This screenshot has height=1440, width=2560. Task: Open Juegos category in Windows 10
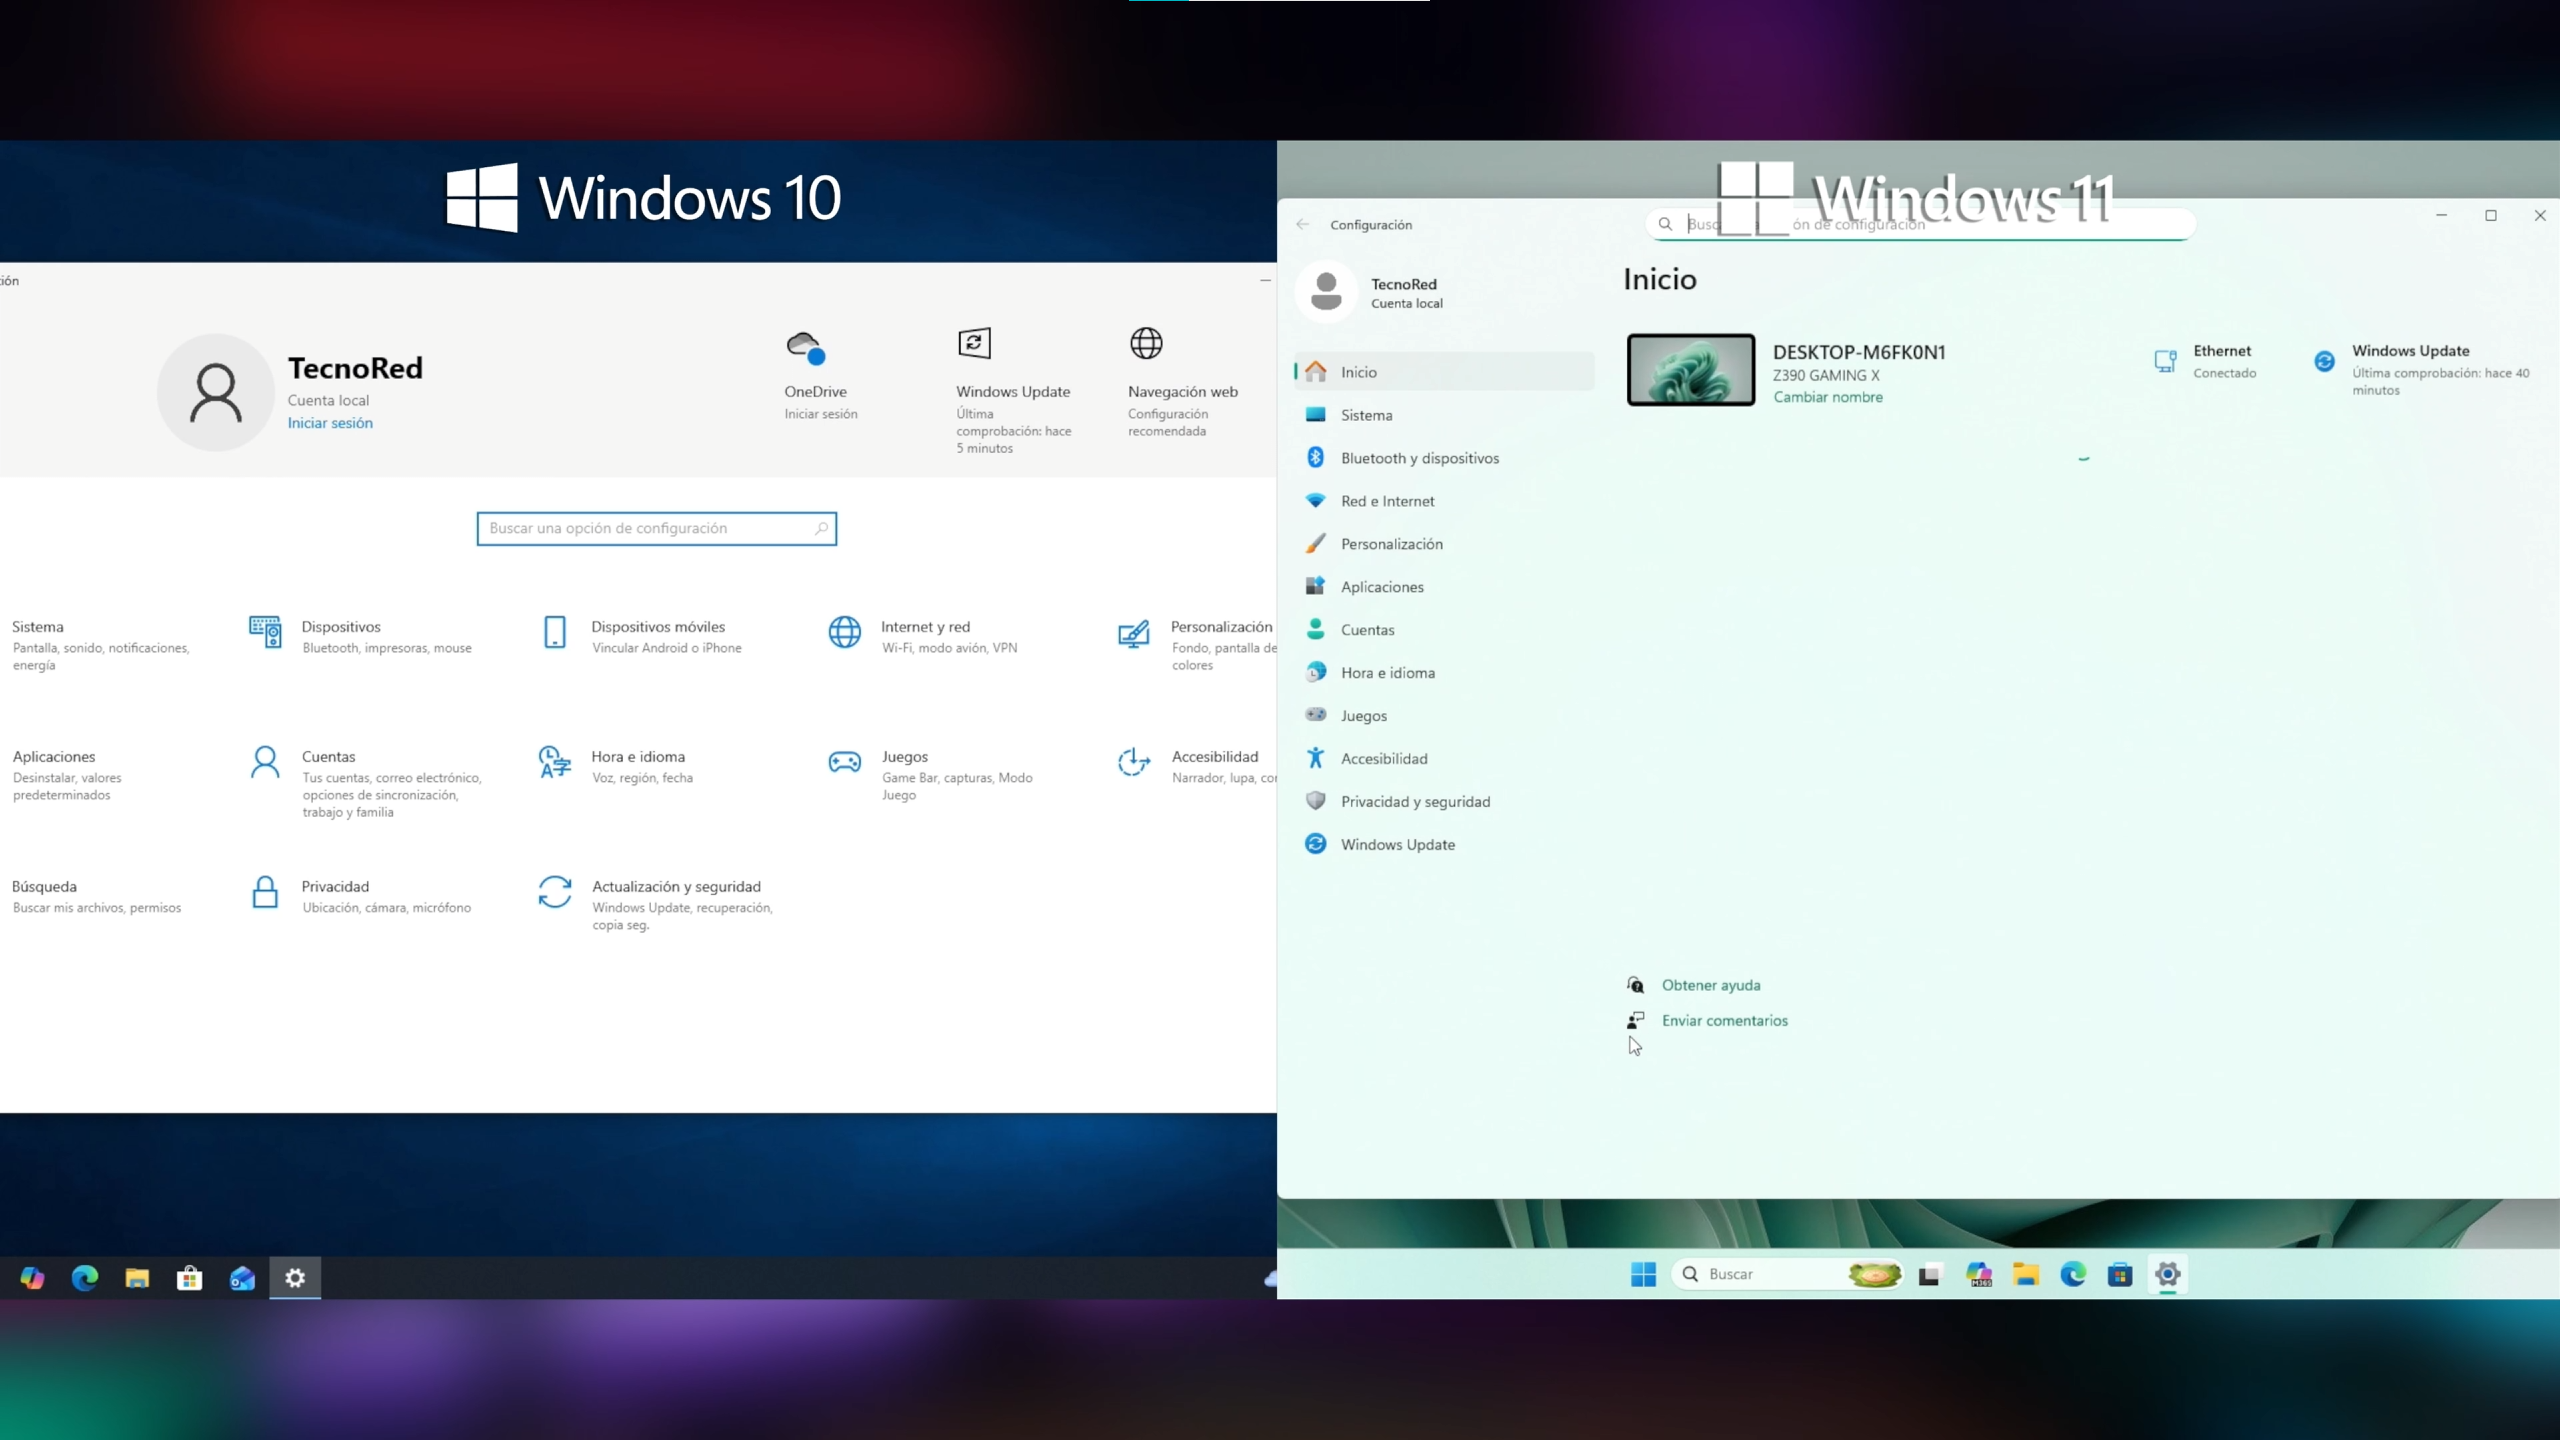pos(931,774)
